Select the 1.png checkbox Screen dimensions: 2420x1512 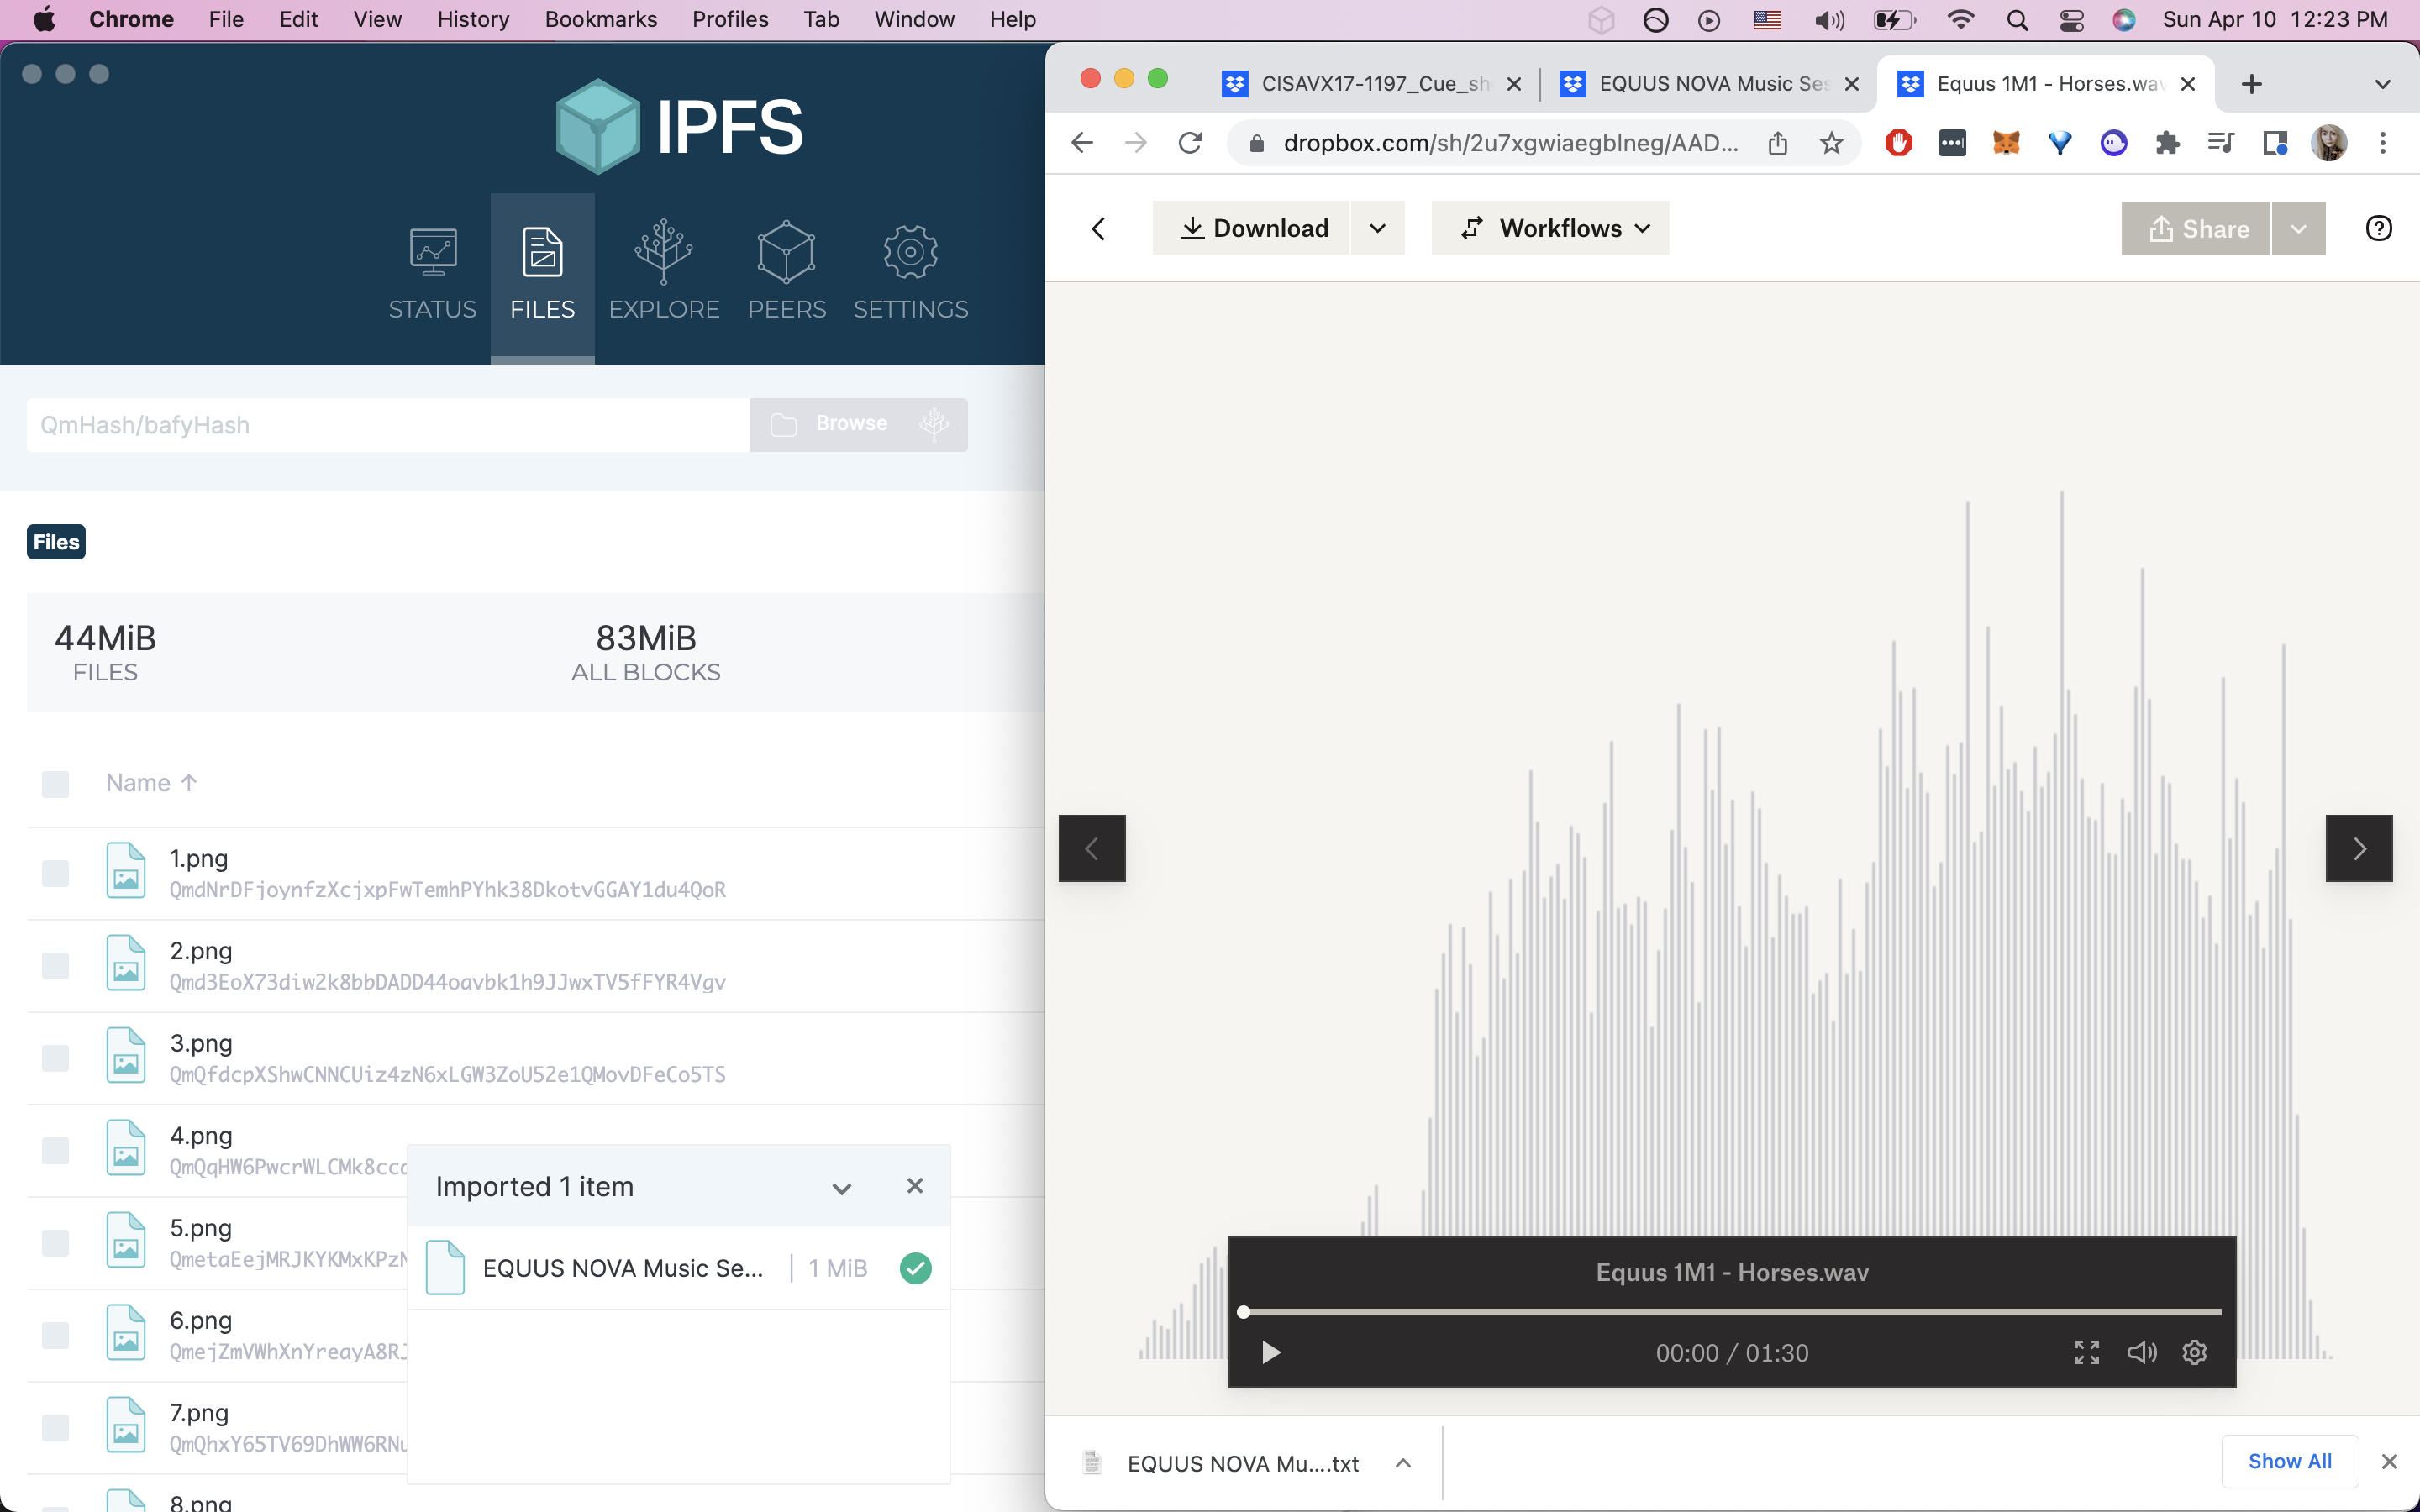(55, 872)
